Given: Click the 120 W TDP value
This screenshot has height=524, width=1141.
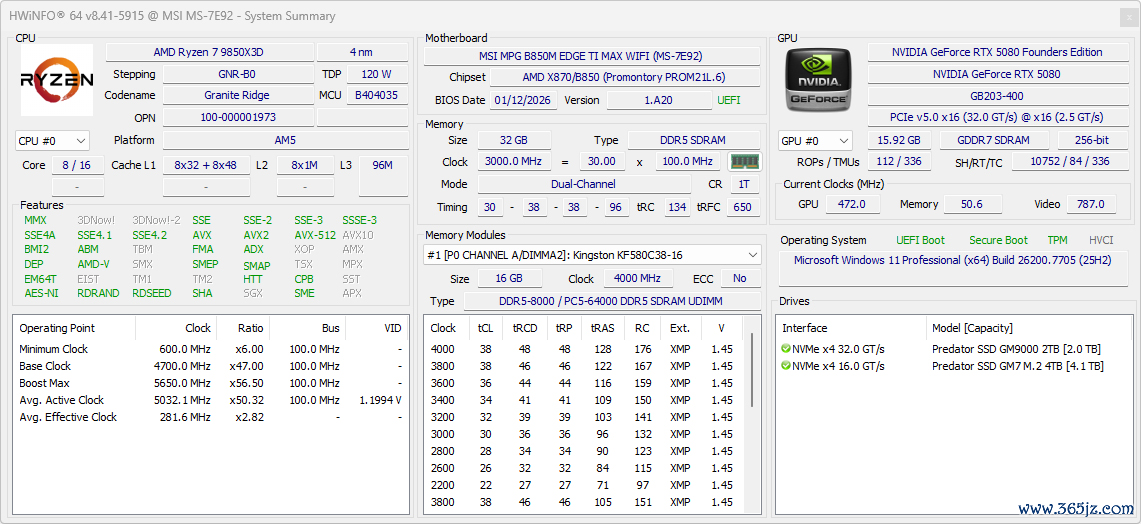Looking at the screenshot, I should click(x=376, y=74).
